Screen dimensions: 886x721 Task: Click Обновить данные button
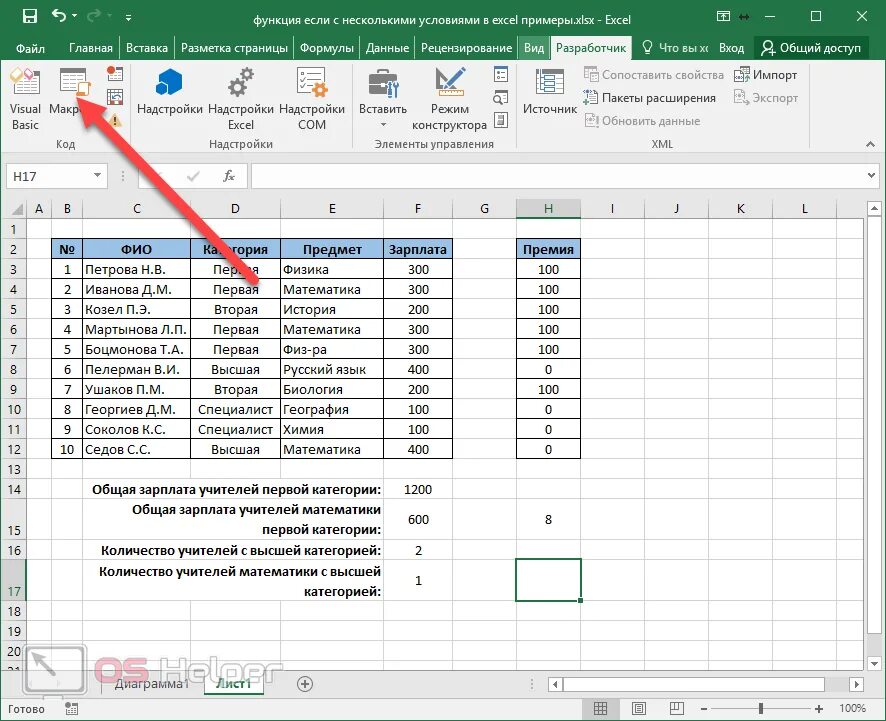tap(642, 120)
